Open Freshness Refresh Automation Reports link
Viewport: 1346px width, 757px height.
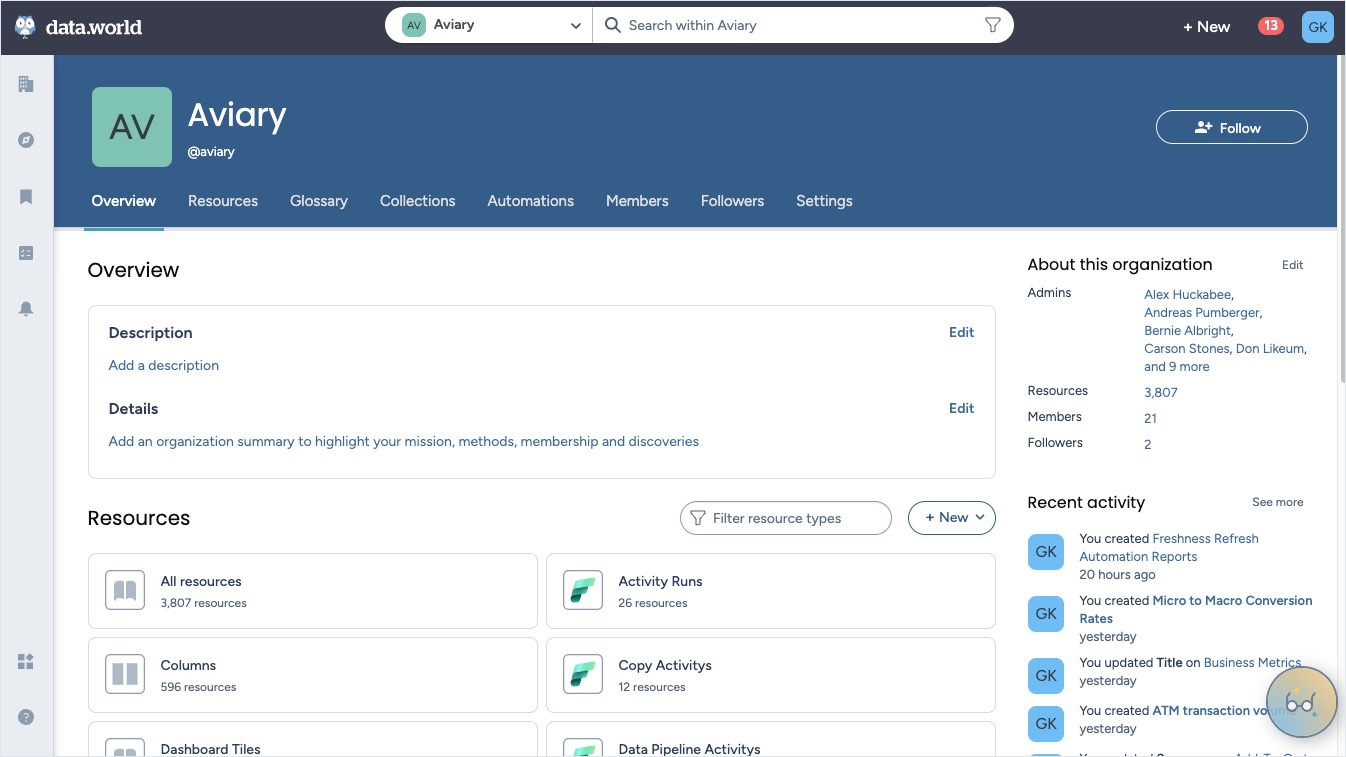[1168, 547]
